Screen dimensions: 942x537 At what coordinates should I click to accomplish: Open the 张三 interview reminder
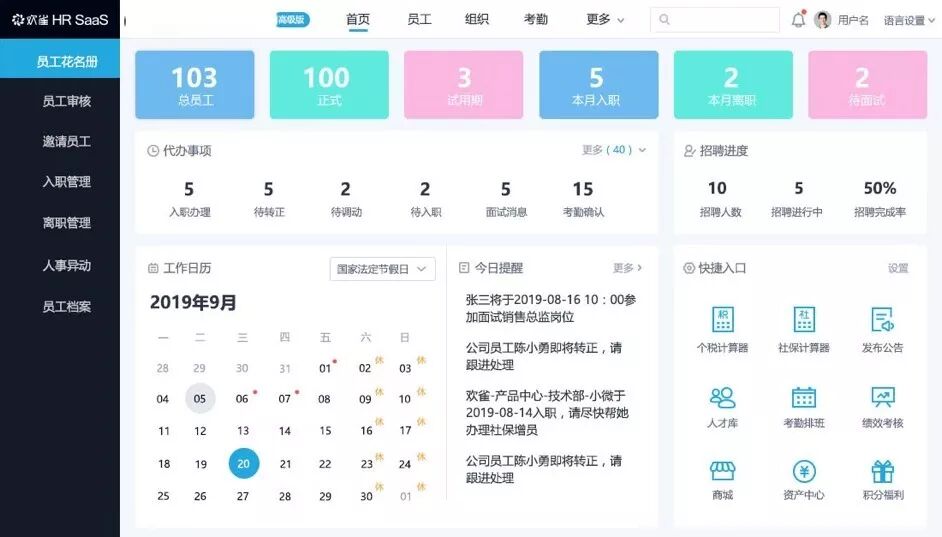click(x=550, y=308)
